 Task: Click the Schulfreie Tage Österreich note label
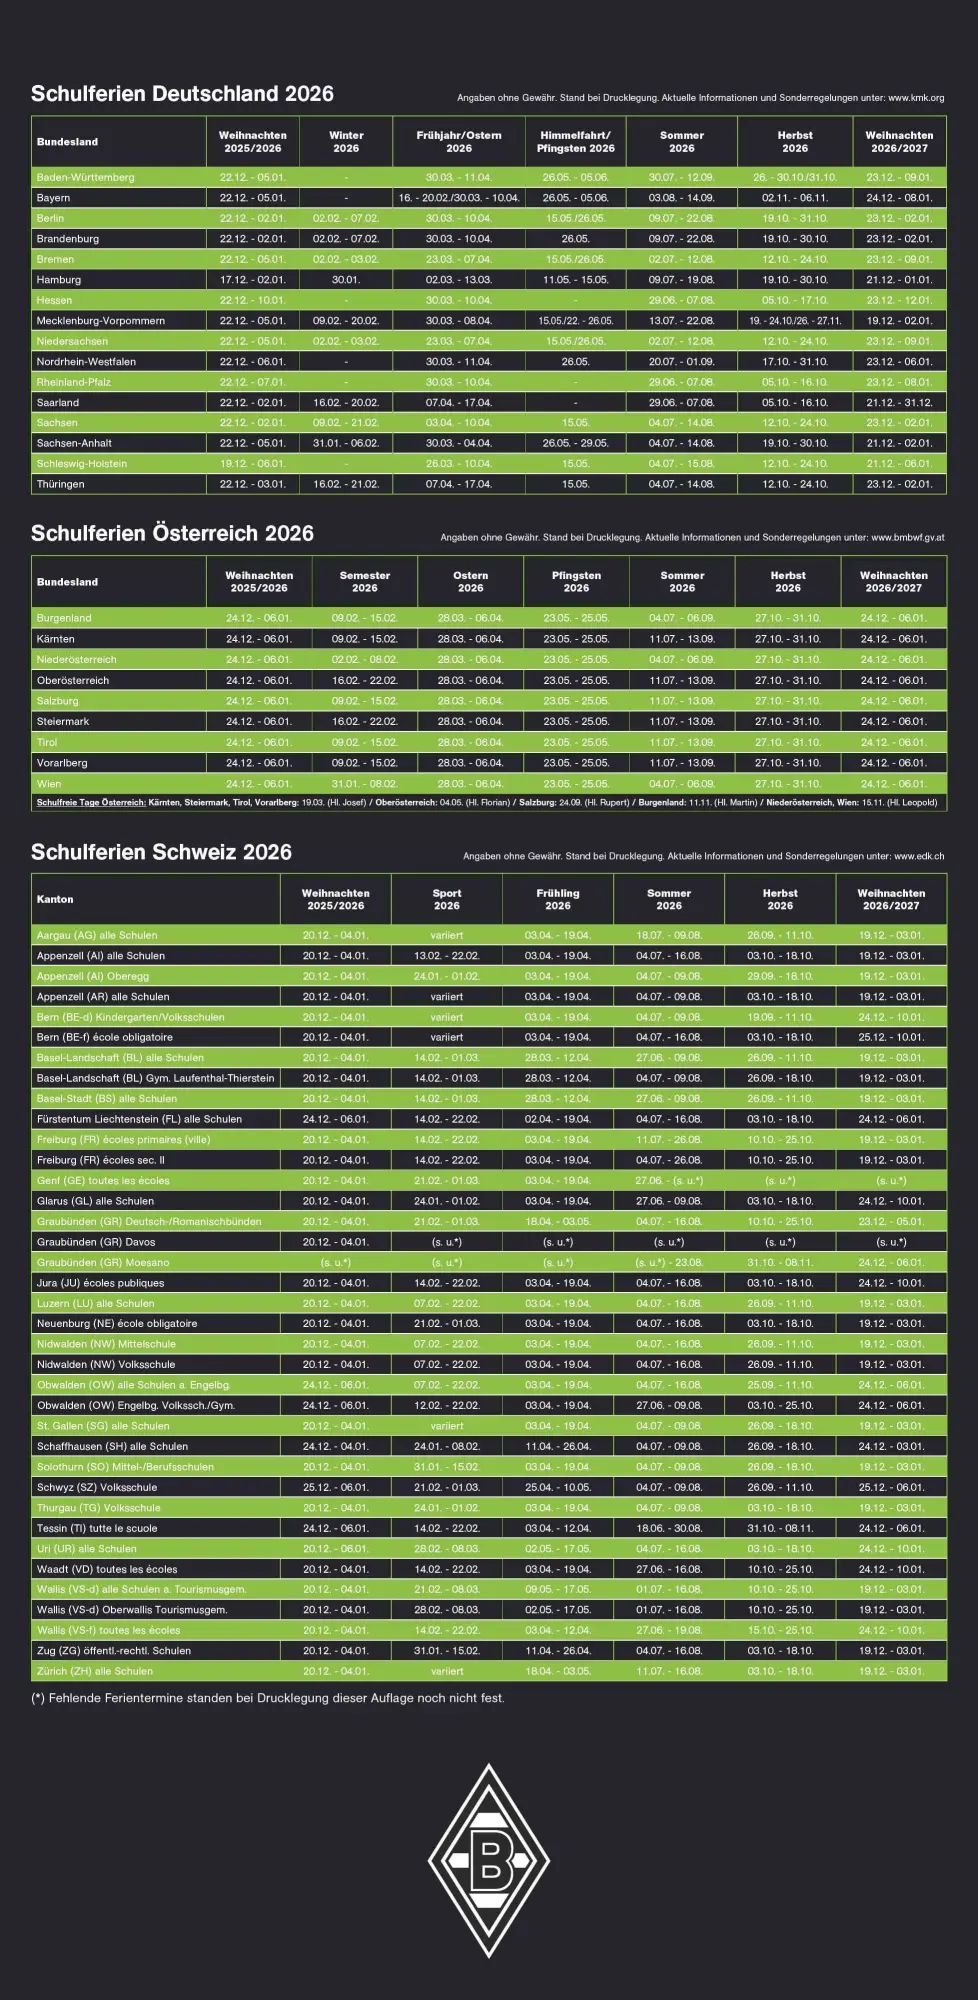click(91, 802)
